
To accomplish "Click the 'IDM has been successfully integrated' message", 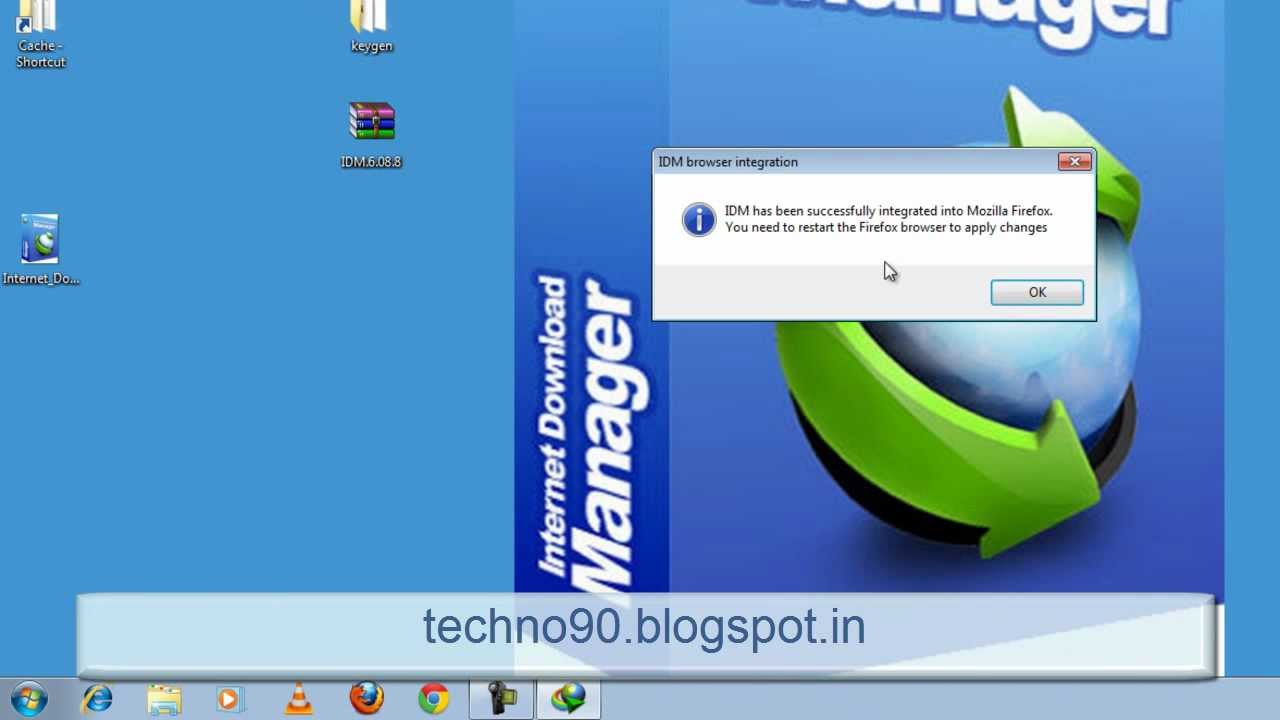I will 889,211.
